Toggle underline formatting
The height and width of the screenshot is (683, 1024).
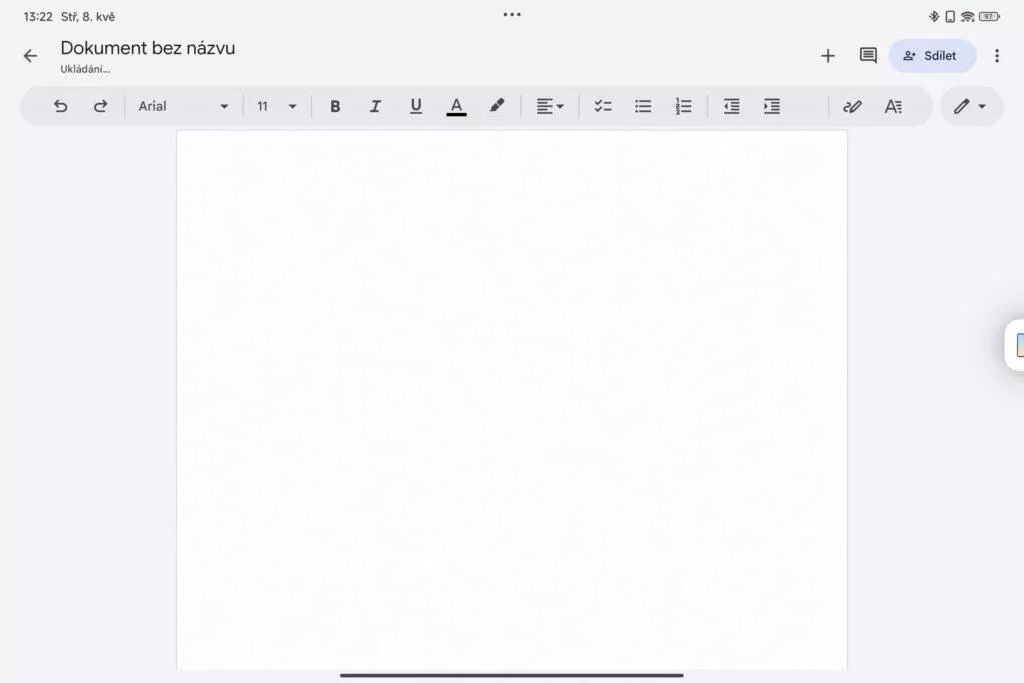416,106
